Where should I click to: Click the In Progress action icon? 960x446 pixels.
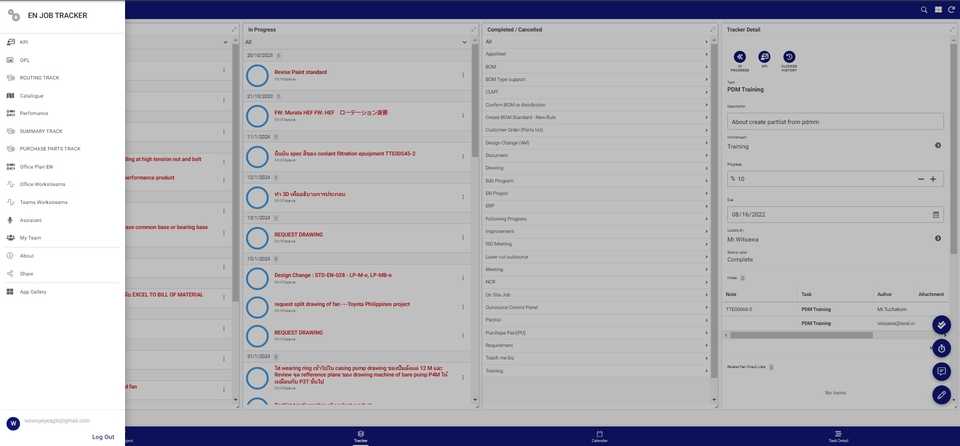pos(740,57)
